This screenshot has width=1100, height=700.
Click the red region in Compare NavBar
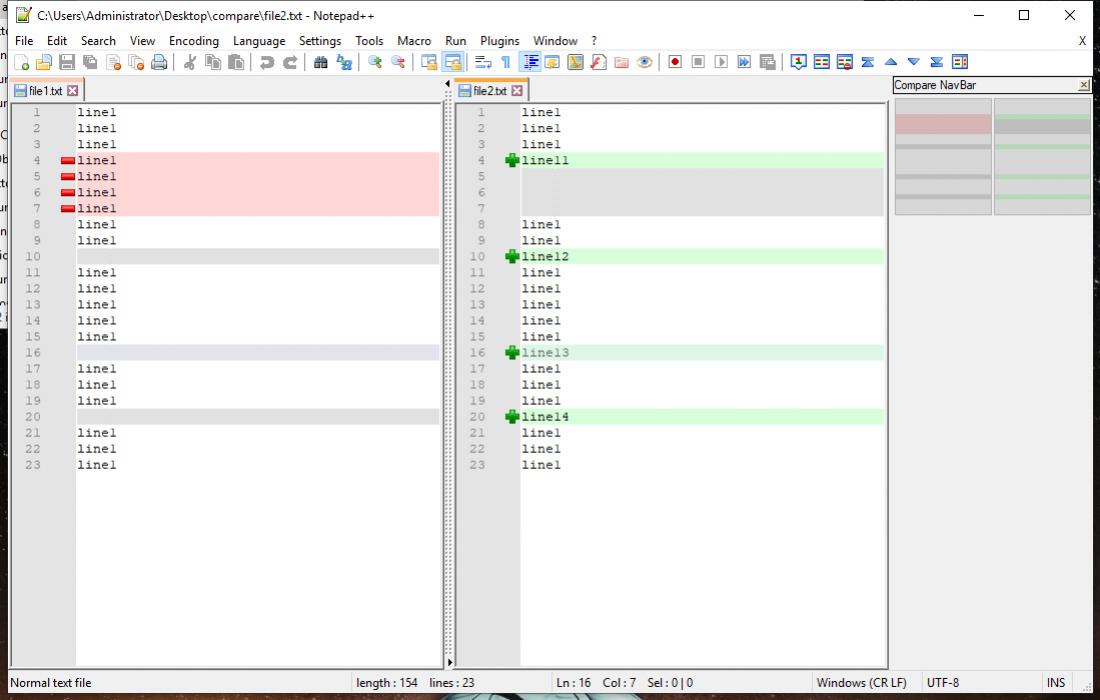coord(943,124)
